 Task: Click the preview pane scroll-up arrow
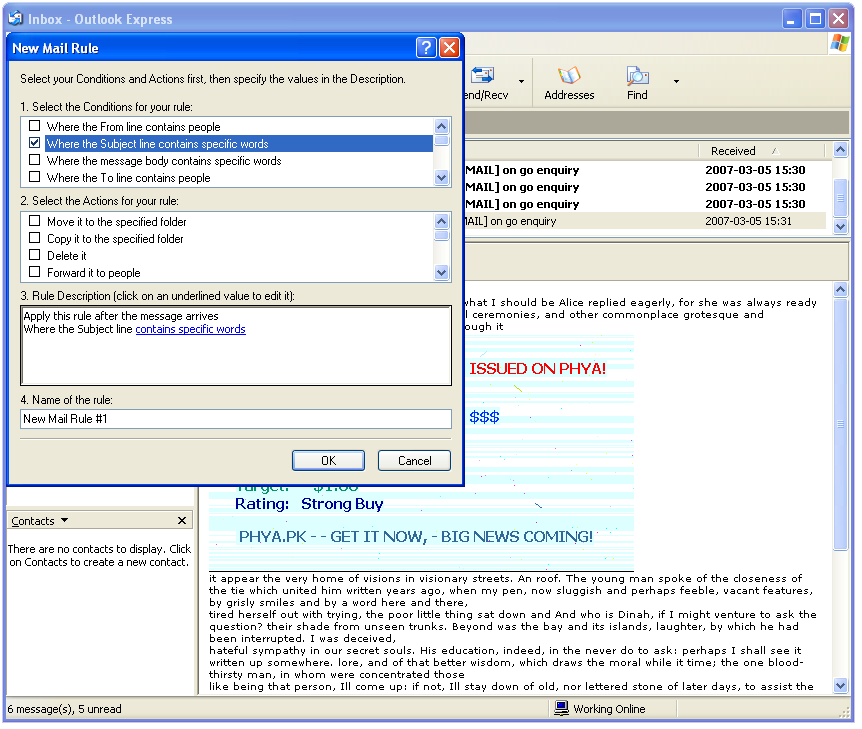pyautogui.click(x=841, y=290)
